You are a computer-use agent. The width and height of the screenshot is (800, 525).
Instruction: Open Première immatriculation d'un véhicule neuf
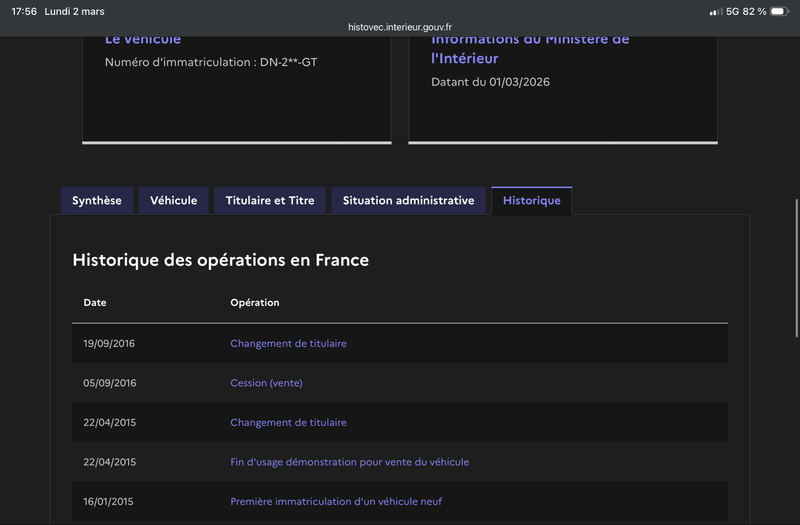[x=336, y=501]
